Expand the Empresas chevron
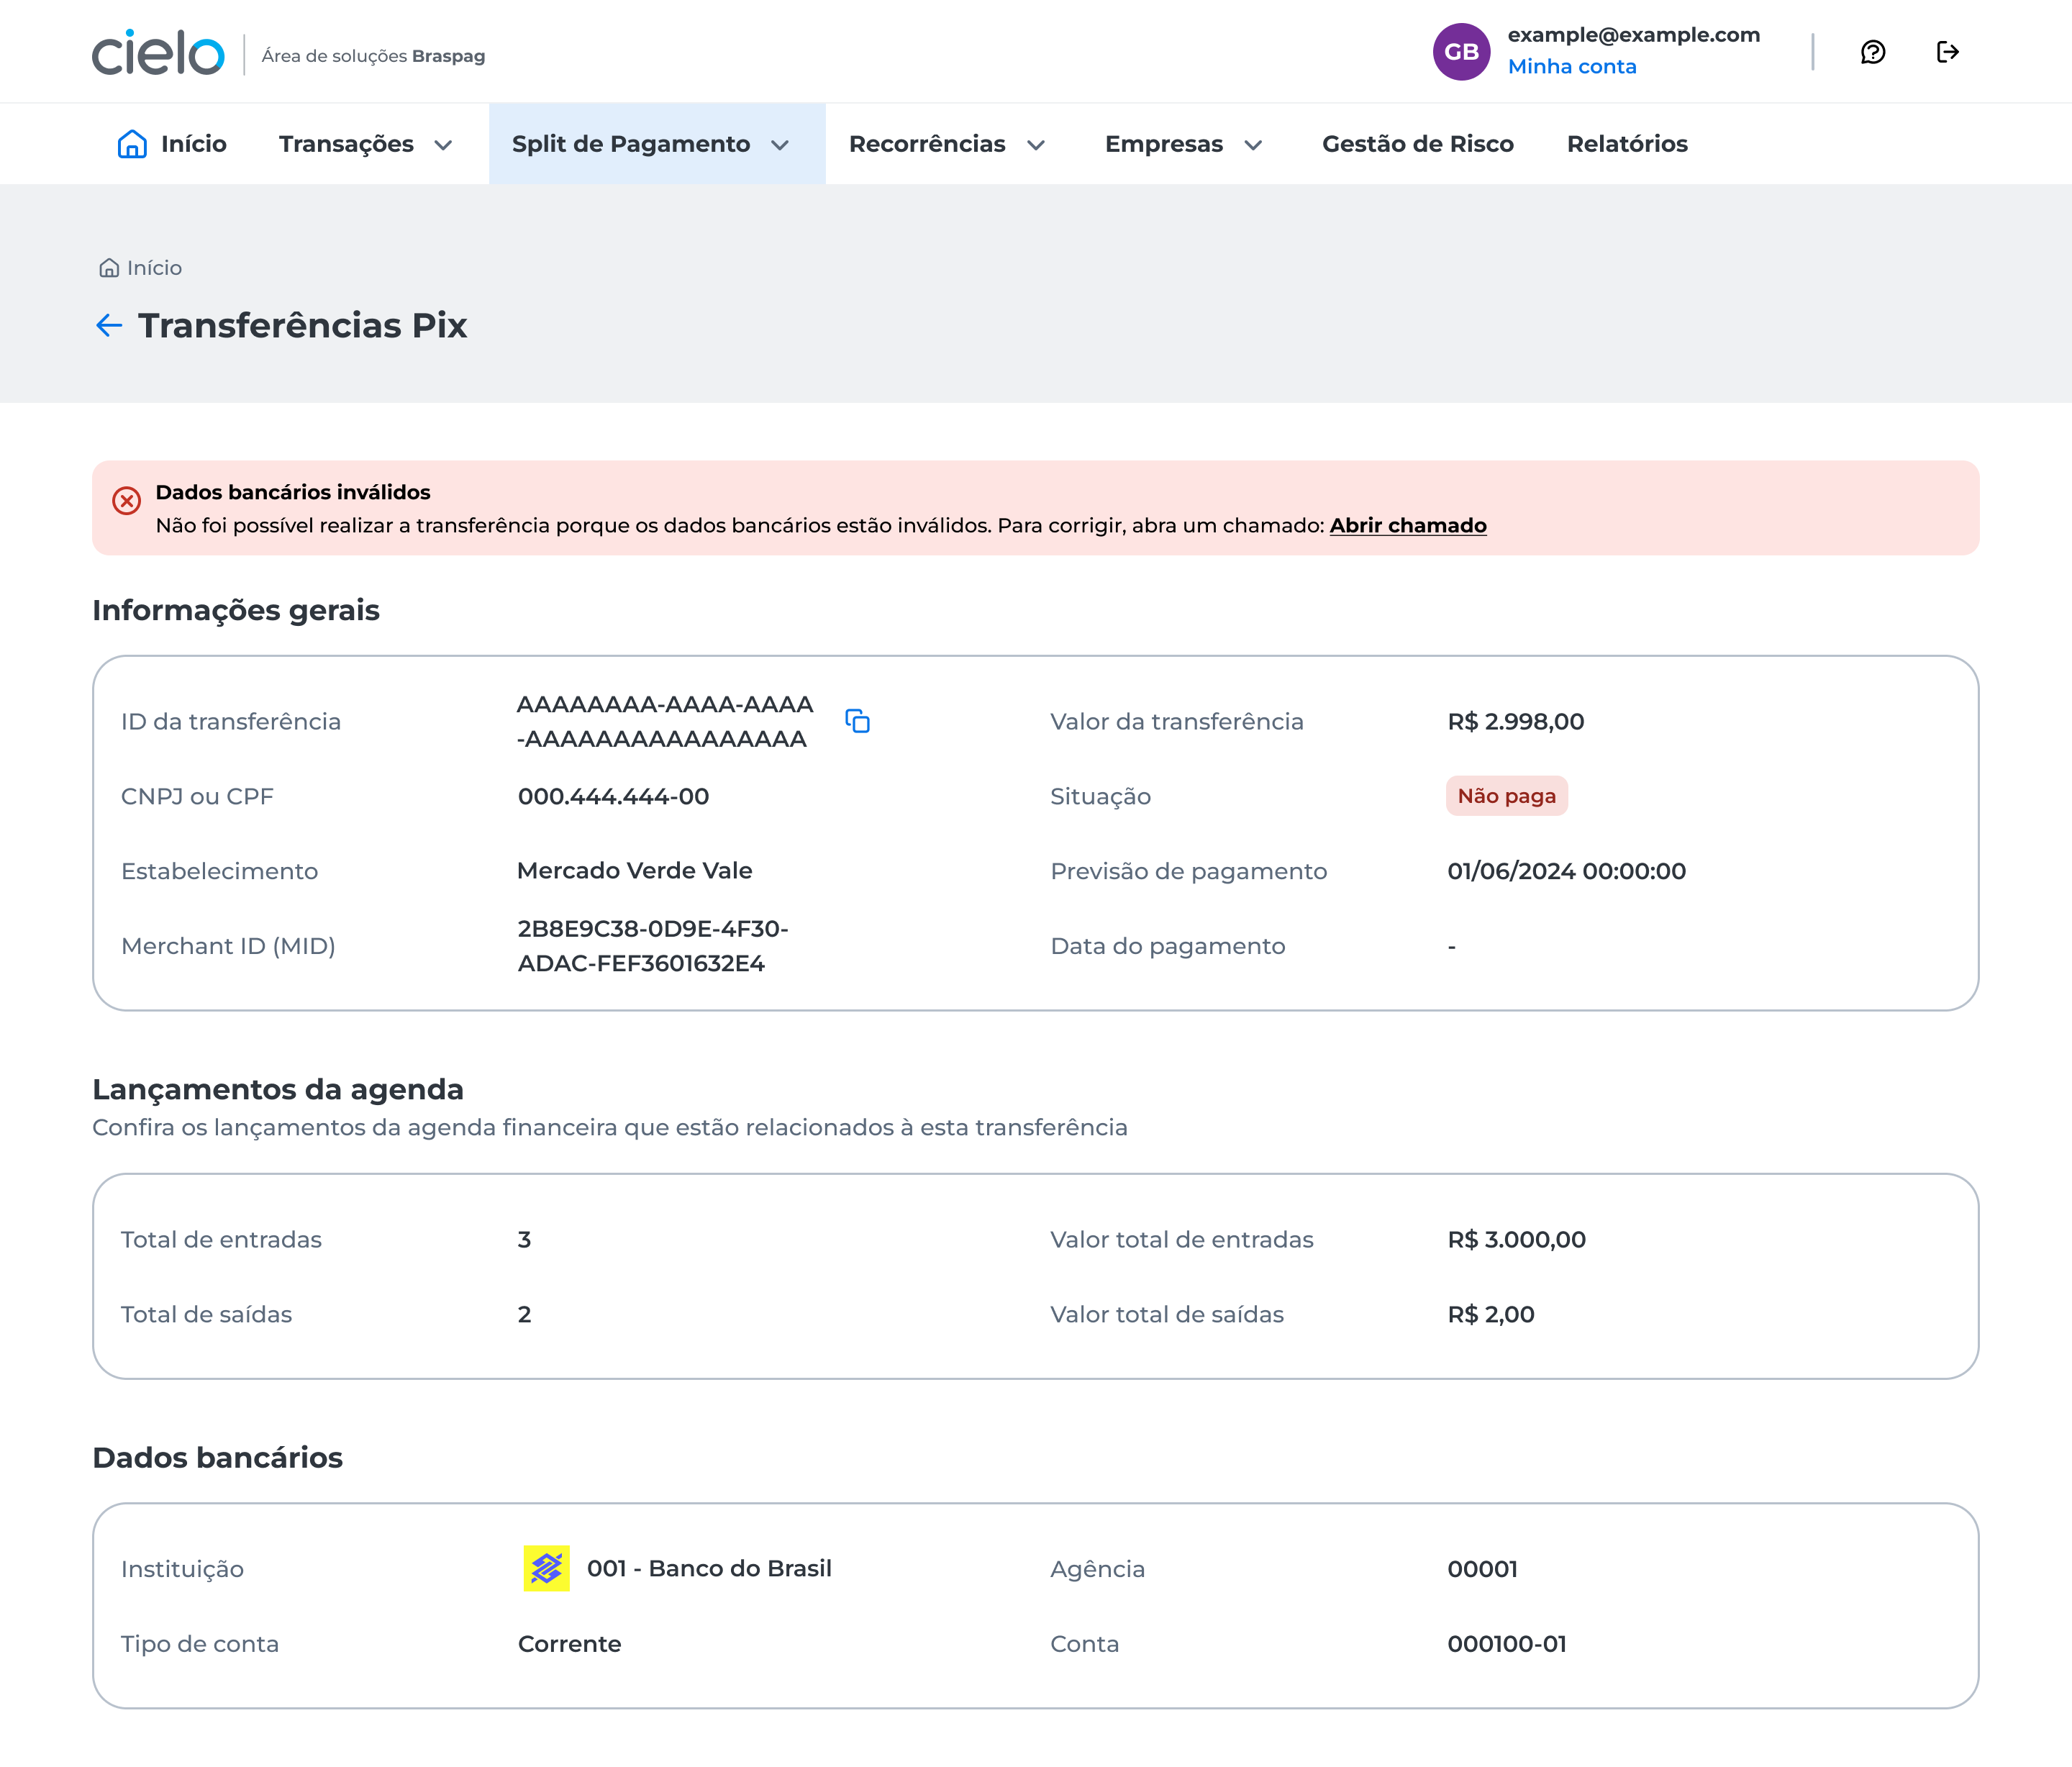Screen dimensions: 2072x1767 click(x=1253, y=145)
